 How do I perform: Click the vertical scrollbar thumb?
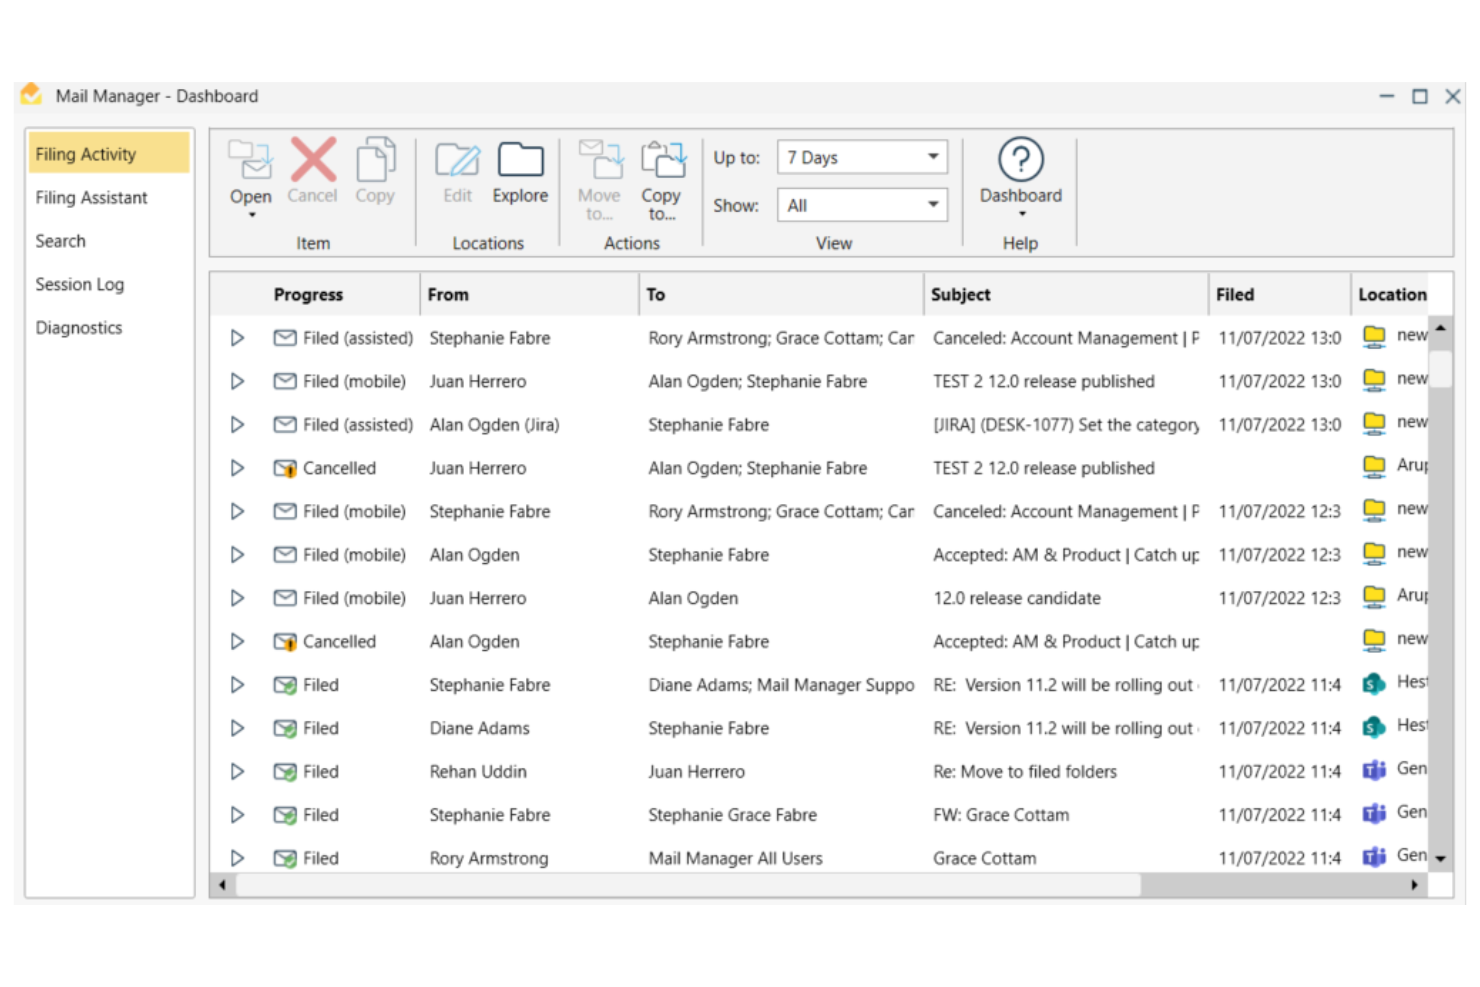pyautogui.click(x=1440, y=367)
